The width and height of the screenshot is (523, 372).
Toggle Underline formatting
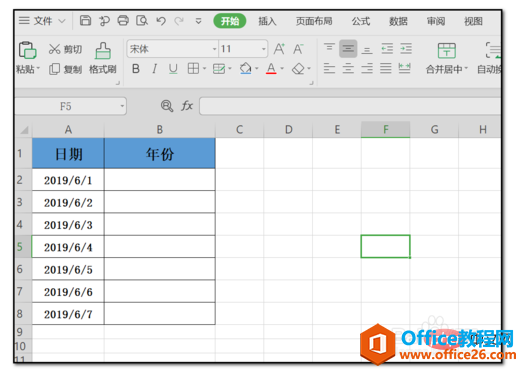coord(173,69)
